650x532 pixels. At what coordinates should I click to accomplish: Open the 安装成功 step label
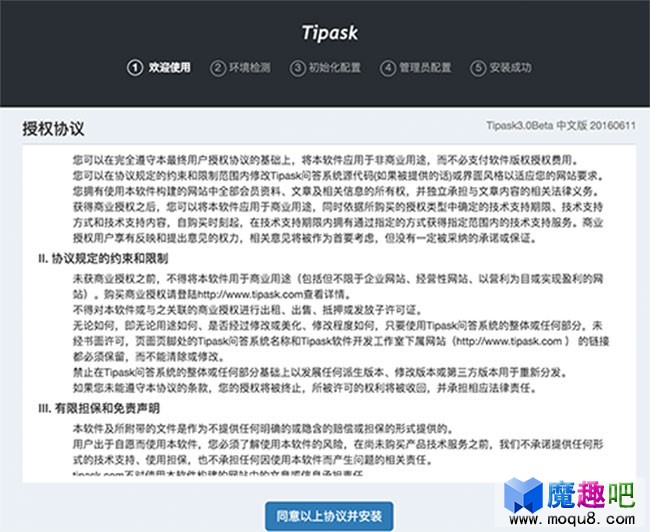(510, 68)
